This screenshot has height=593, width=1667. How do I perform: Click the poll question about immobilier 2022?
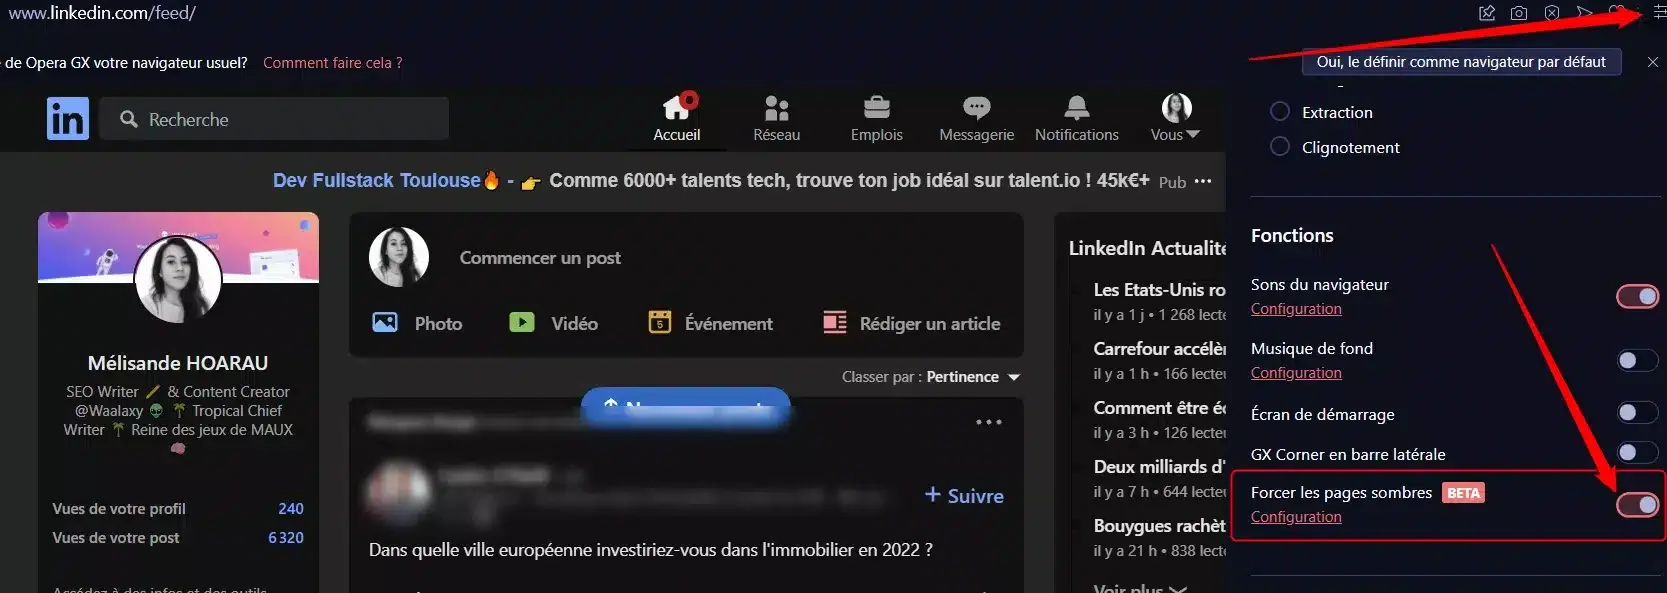point(650,550)
